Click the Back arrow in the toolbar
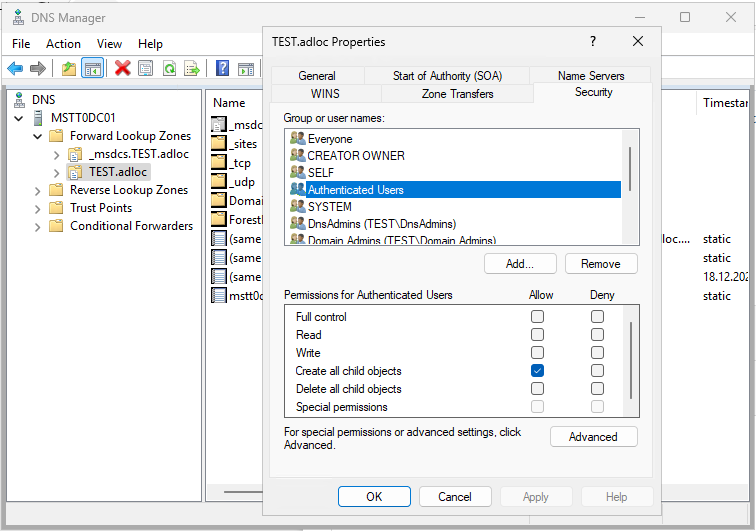The width and height of the screenshot is (756, 531). 15,68
